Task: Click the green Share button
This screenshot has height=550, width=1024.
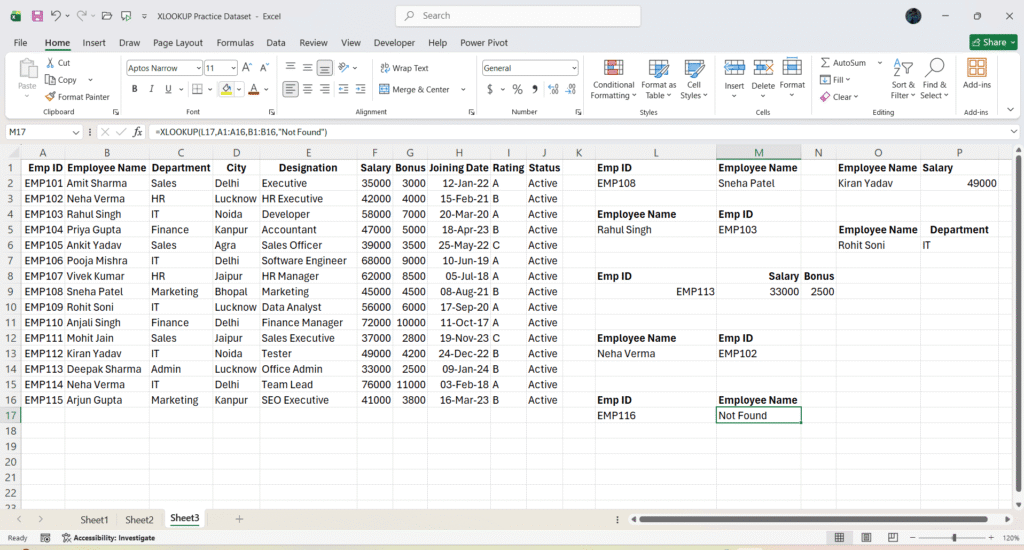Action: (993, 42)
